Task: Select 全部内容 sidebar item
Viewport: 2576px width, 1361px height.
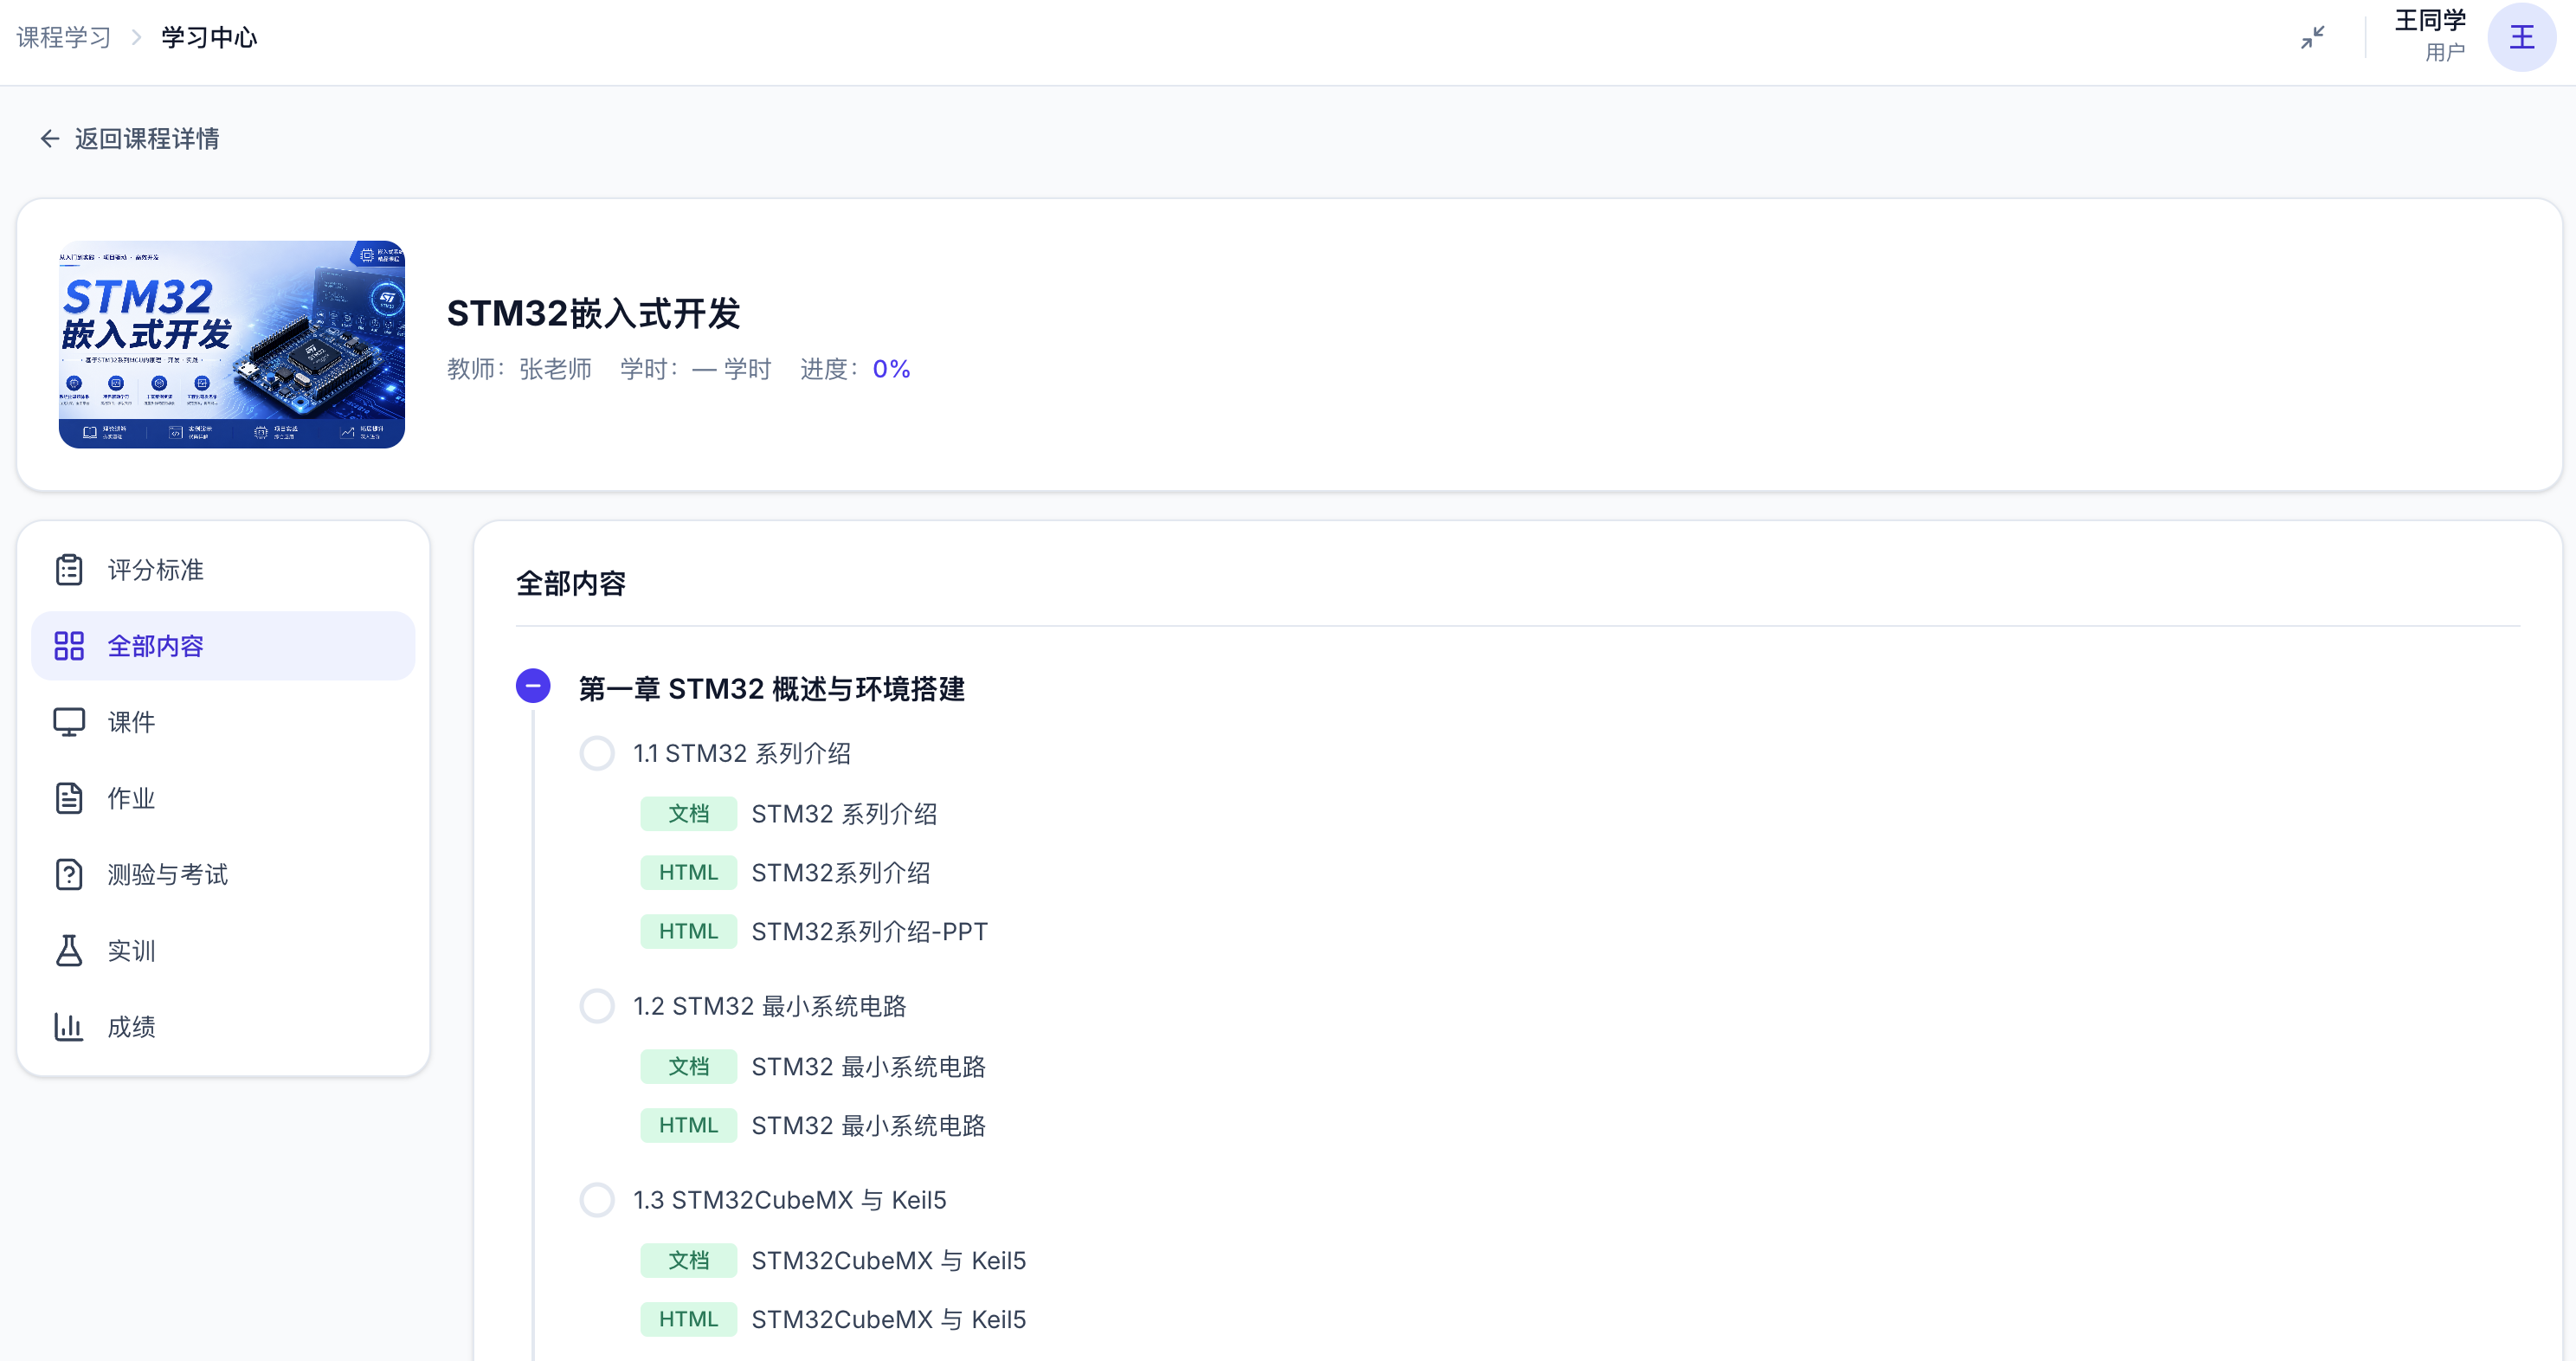Action: tap(223, 646)
